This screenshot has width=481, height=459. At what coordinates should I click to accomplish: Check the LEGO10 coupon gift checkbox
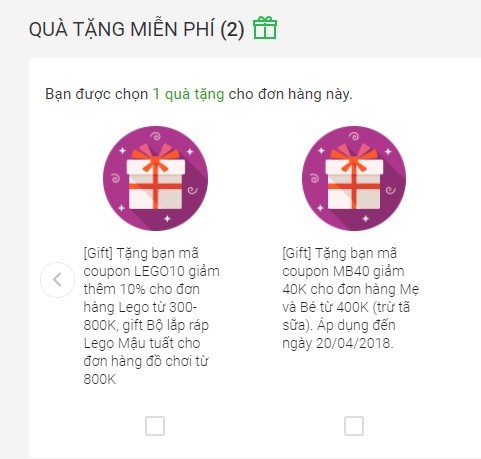coord(155,426)
